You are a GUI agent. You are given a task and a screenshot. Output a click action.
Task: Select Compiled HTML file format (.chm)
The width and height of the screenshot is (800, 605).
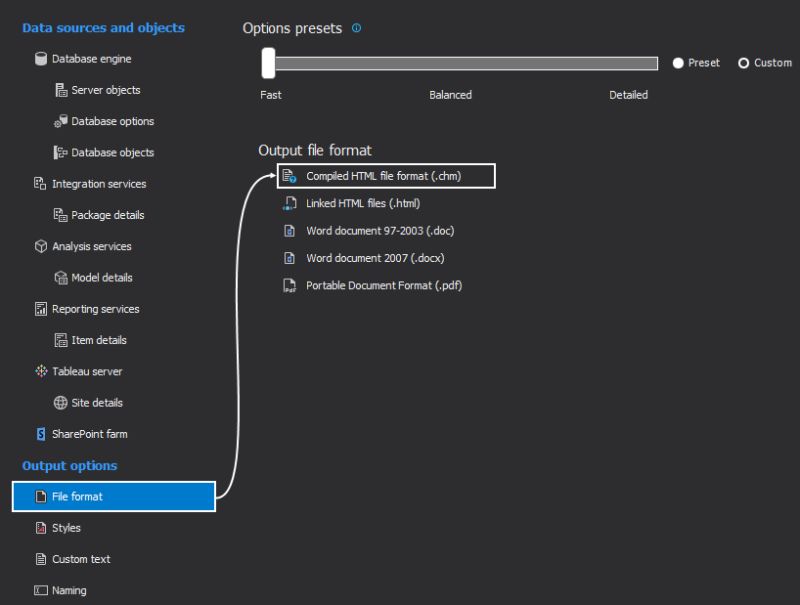tap(384, 175)
